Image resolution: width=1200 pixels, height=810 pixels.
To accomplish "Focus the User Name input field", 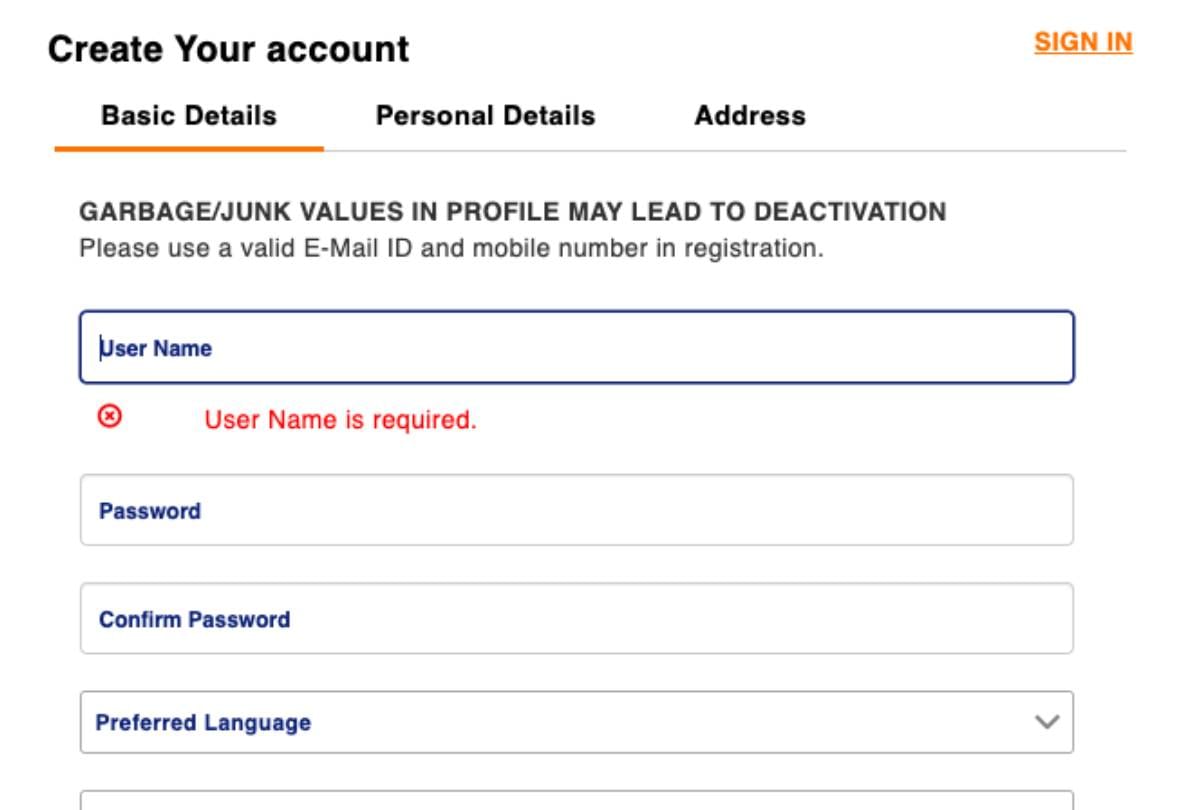I will (x=576, y=347).
